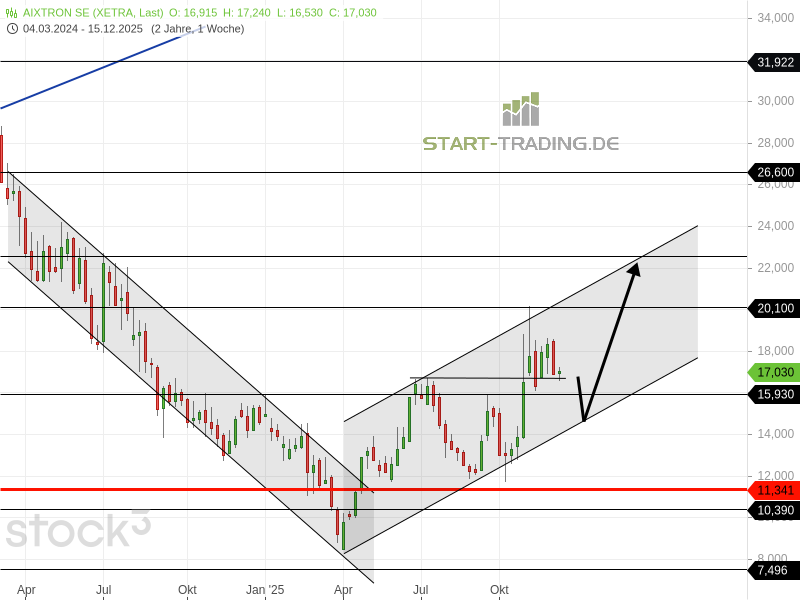Click the candlestick chart type icon

[12, 12]
